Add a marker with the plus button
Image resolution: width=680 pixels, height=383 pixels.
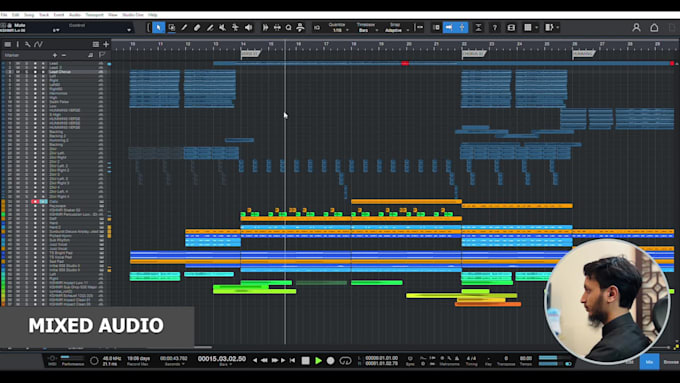(x=55, y=55)
